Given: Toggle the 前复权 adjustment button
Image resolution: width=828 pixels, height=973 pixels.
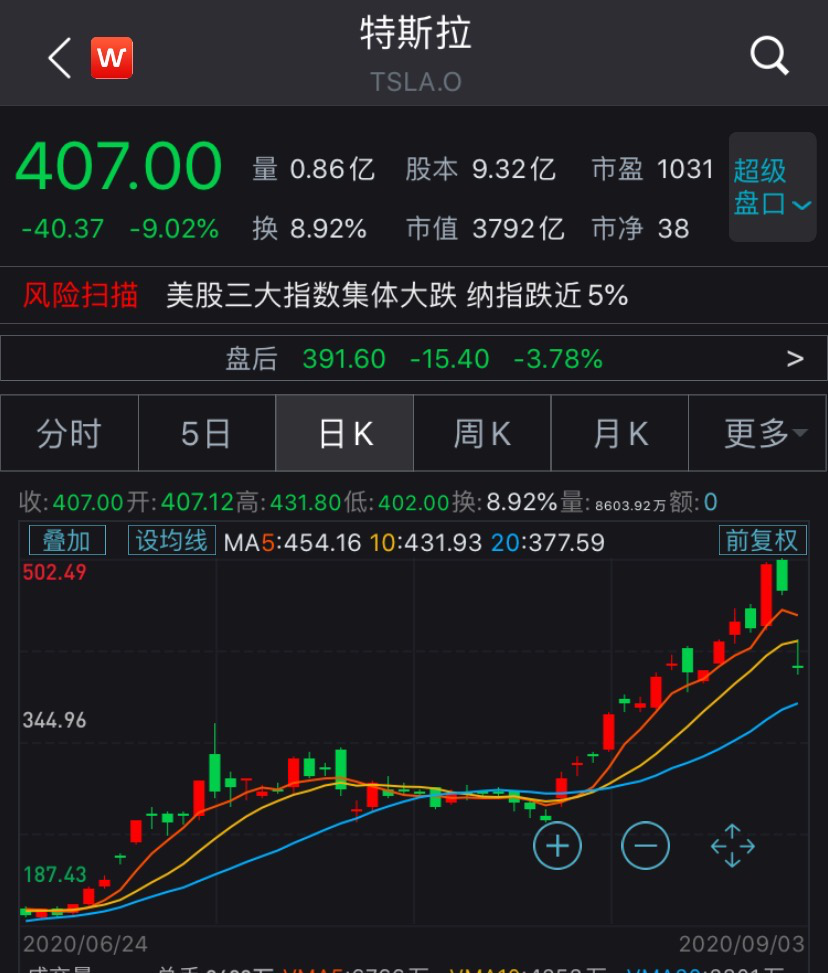Looking at the screenshot, I should 762,540.
